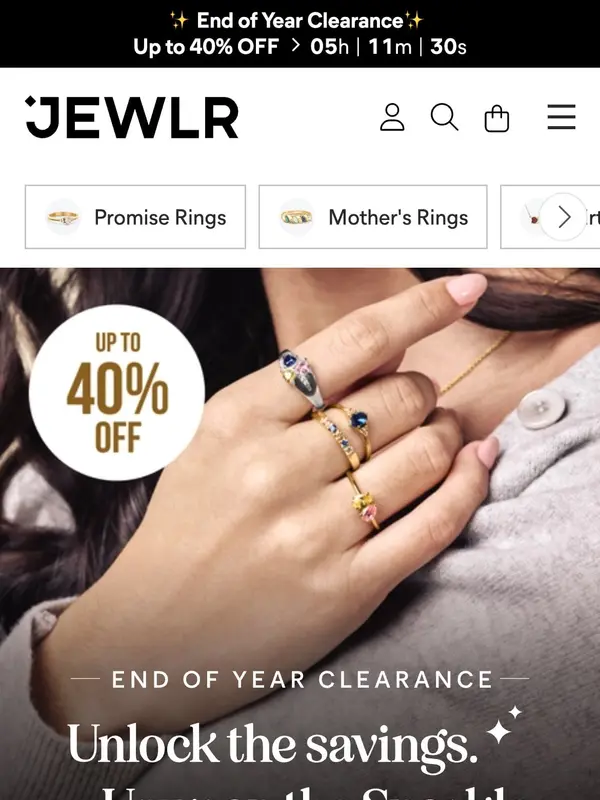
Task: Open the user account icon
Action: point(392,117)
